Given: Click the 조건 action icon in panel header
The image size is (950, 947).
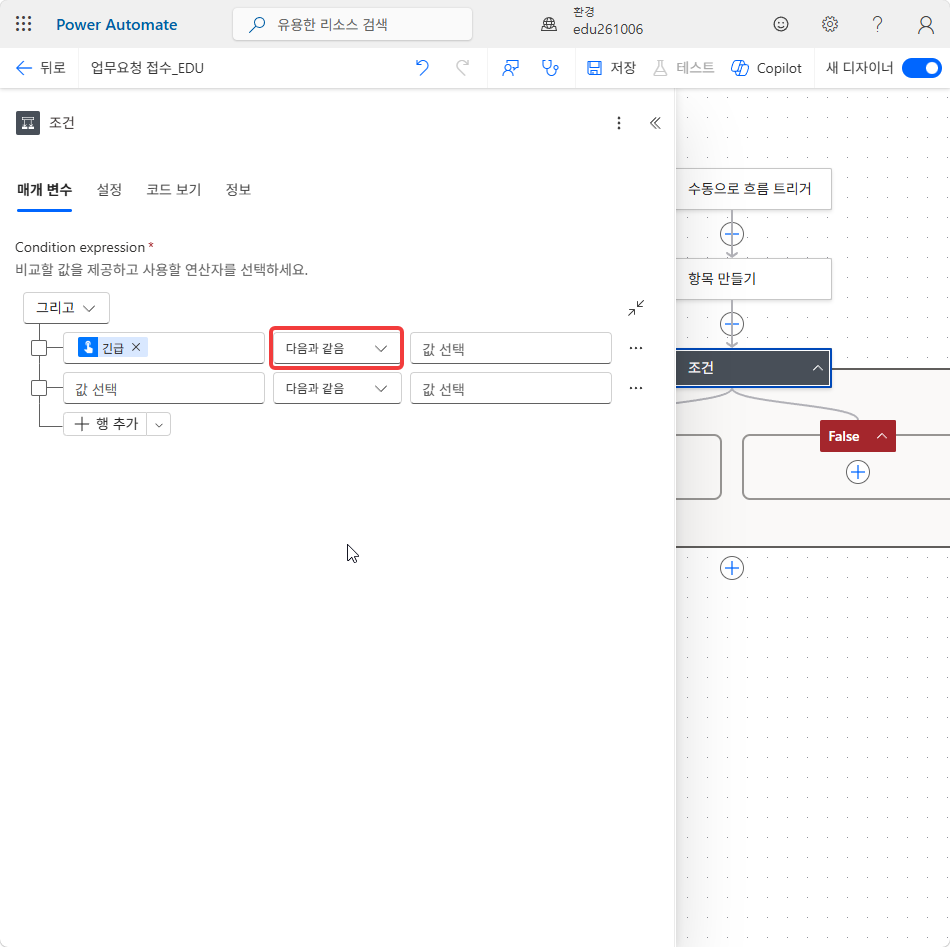Looking at the screenshot, I should tap(28, 123).
